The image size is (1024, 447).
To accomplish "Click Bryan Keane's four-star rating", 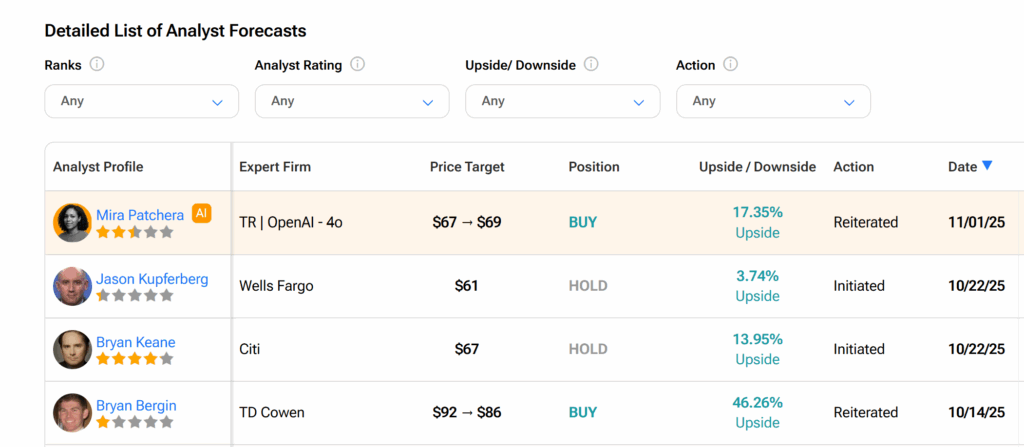I will (134, 359).
